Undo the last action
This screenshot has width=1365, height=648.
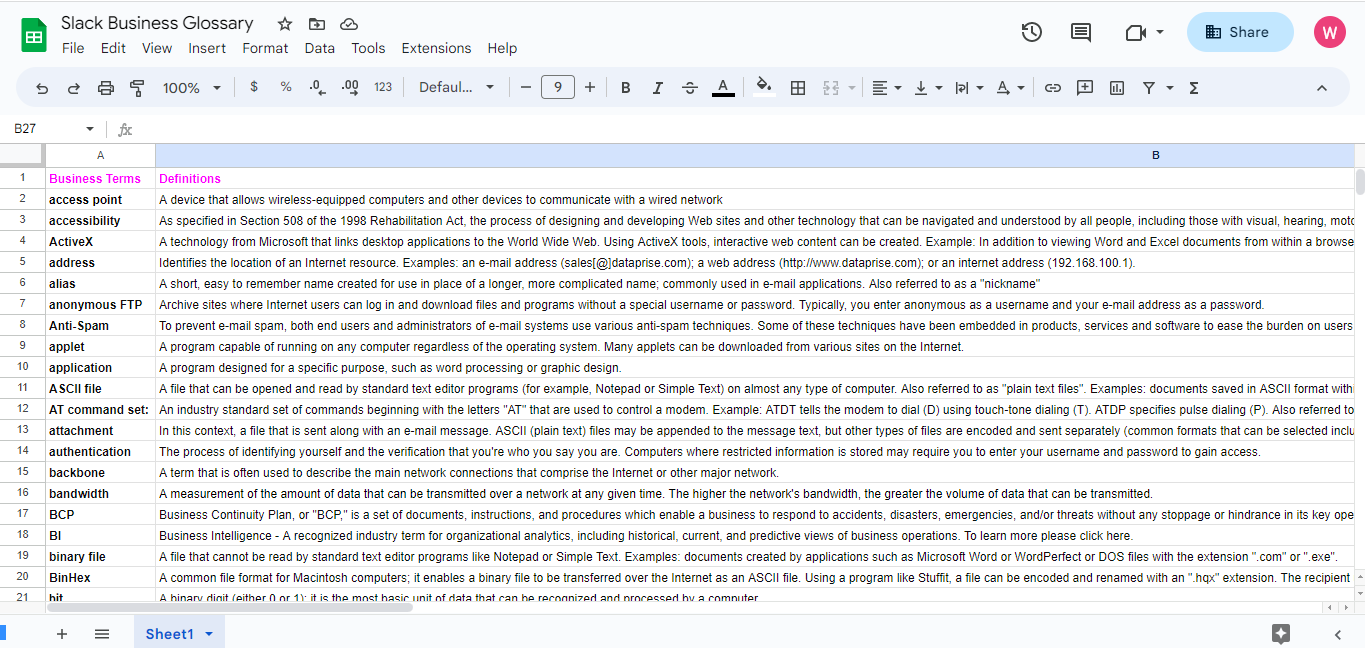click(x=42, y=88)
